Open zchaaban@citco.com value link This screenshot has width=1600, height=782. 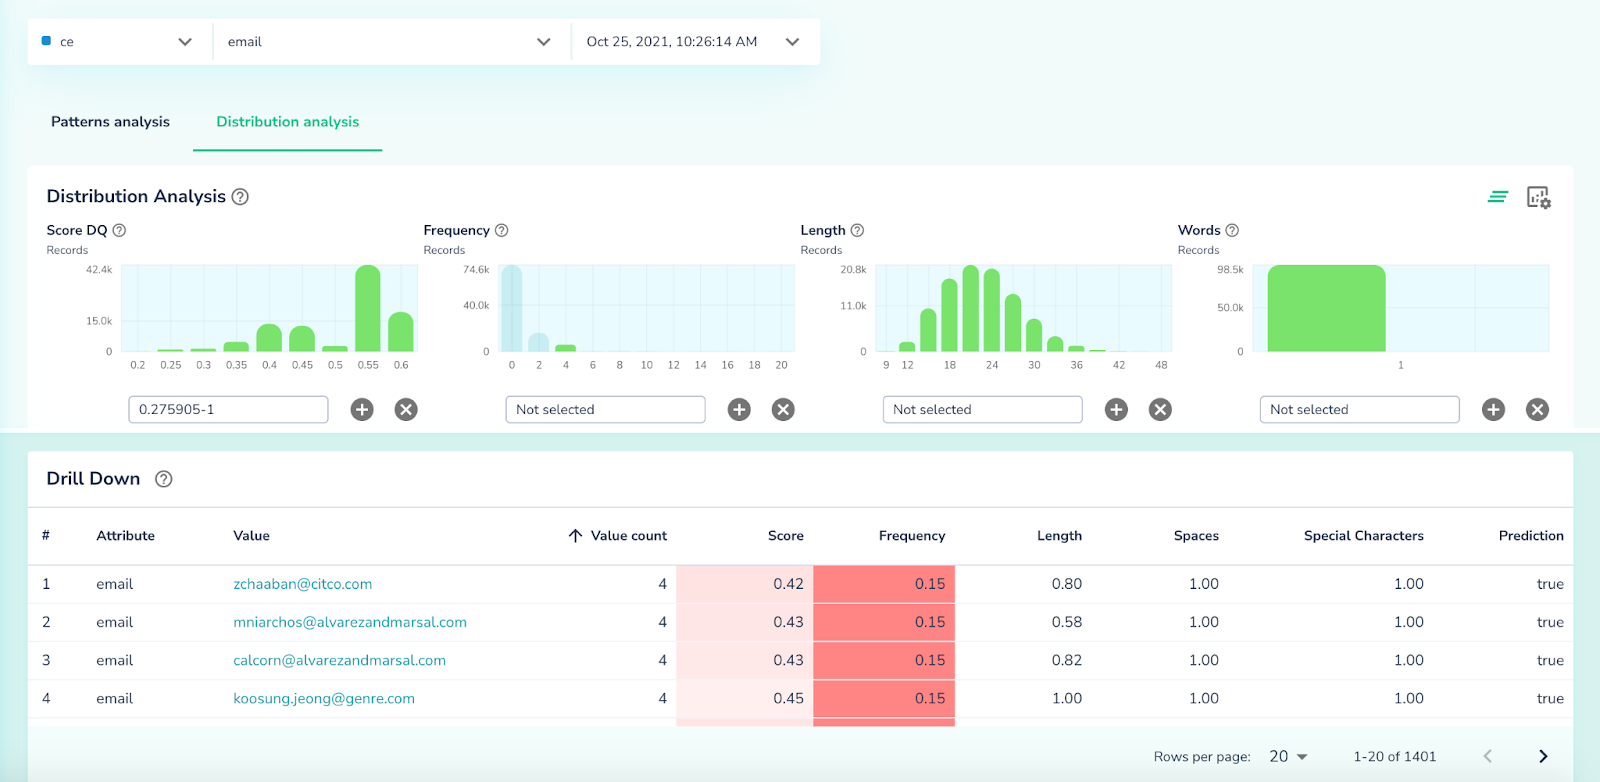point(302,584)
